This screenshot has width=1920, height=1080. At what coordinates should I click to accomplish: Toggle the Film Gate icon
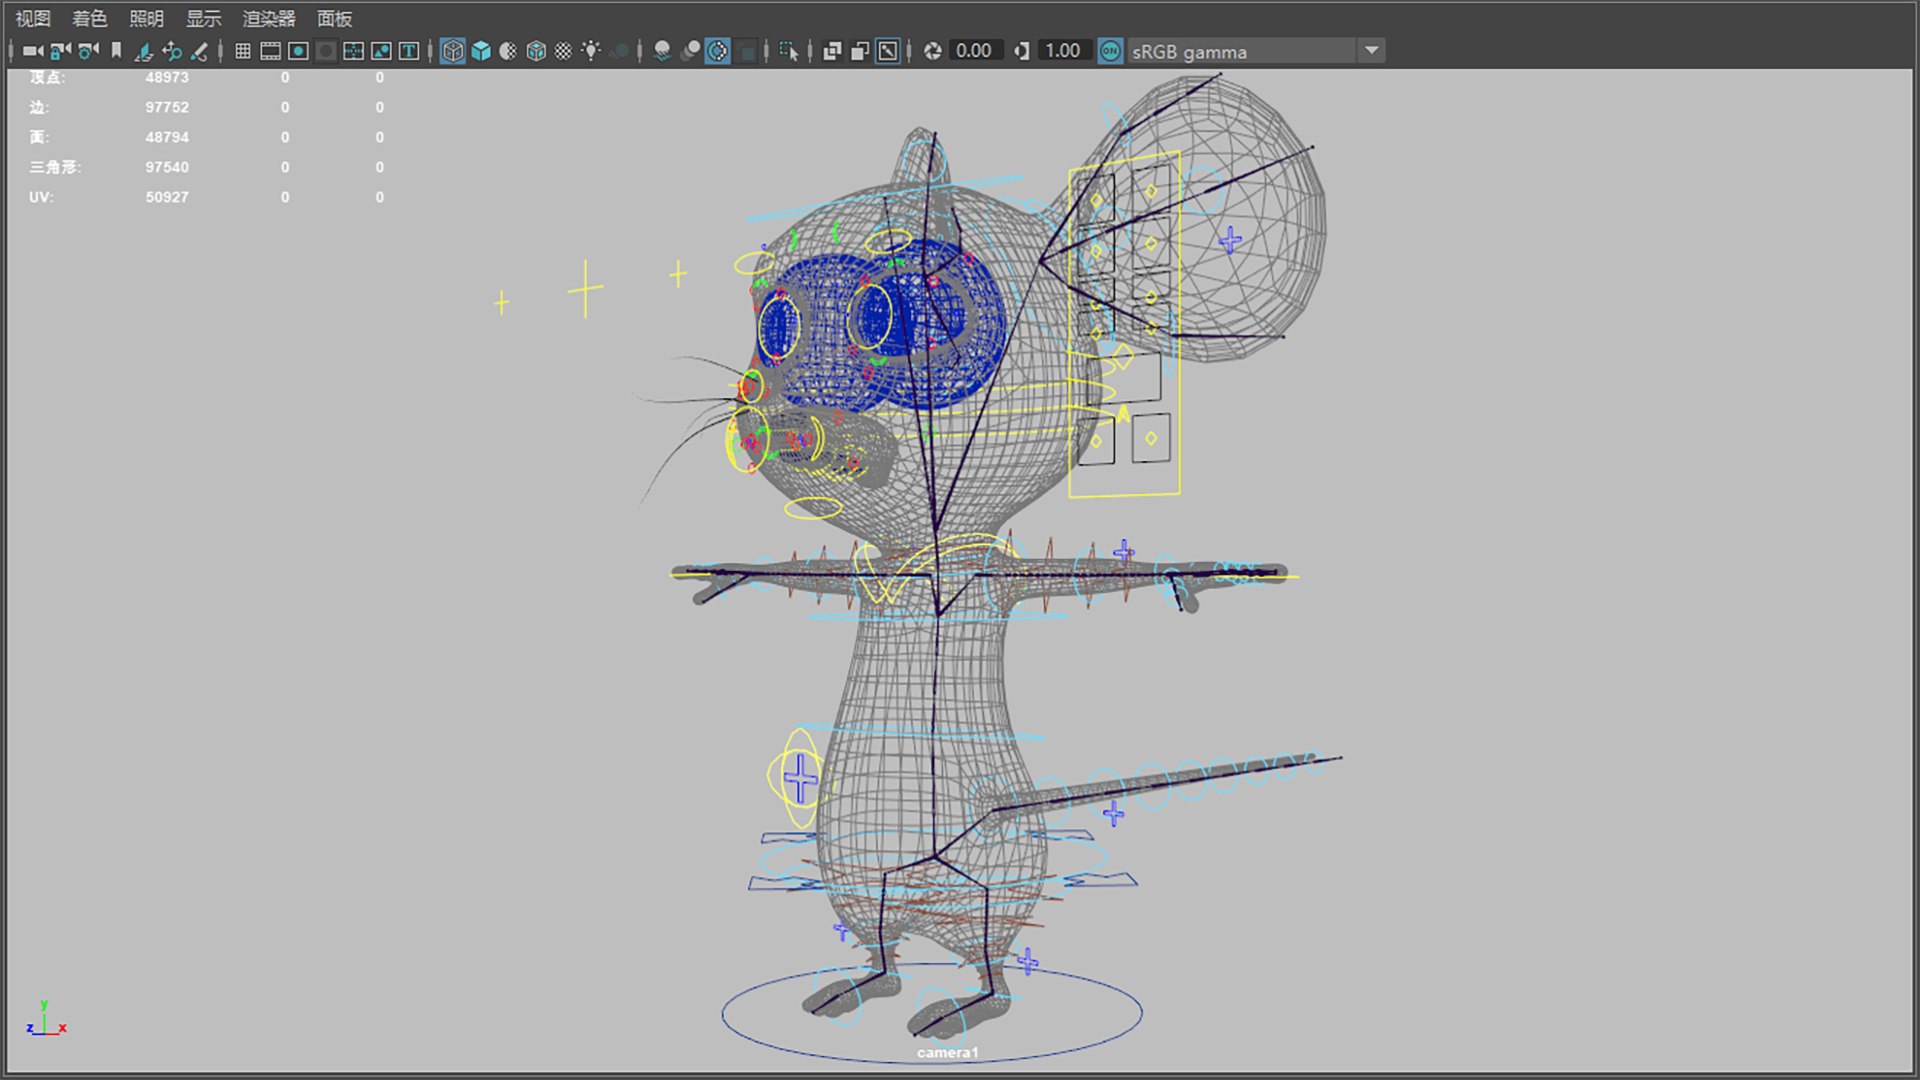click(x=270, y=51)
